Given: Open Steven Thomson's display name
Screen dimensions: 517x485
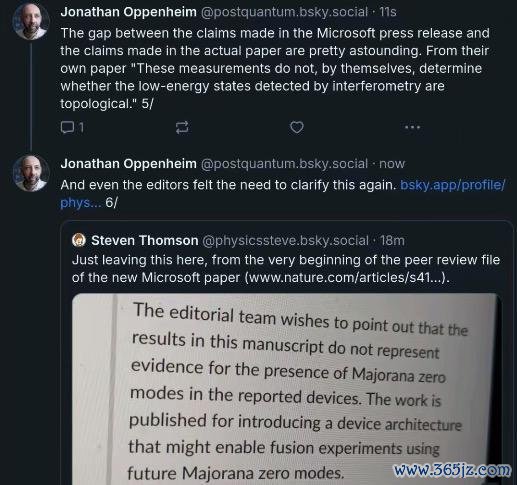Looking at the screenshot, I should tap(145, 240).
